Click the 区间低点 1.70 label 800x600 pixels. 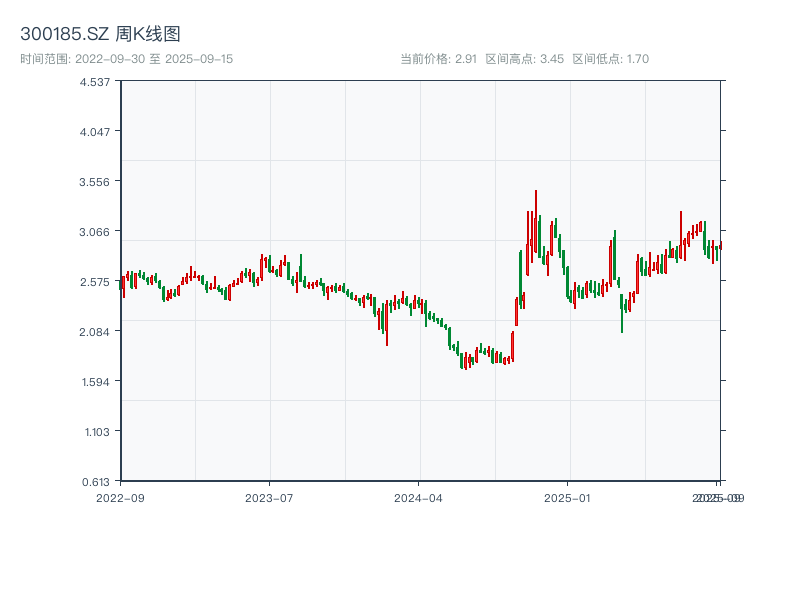click(x=610, y=59)
